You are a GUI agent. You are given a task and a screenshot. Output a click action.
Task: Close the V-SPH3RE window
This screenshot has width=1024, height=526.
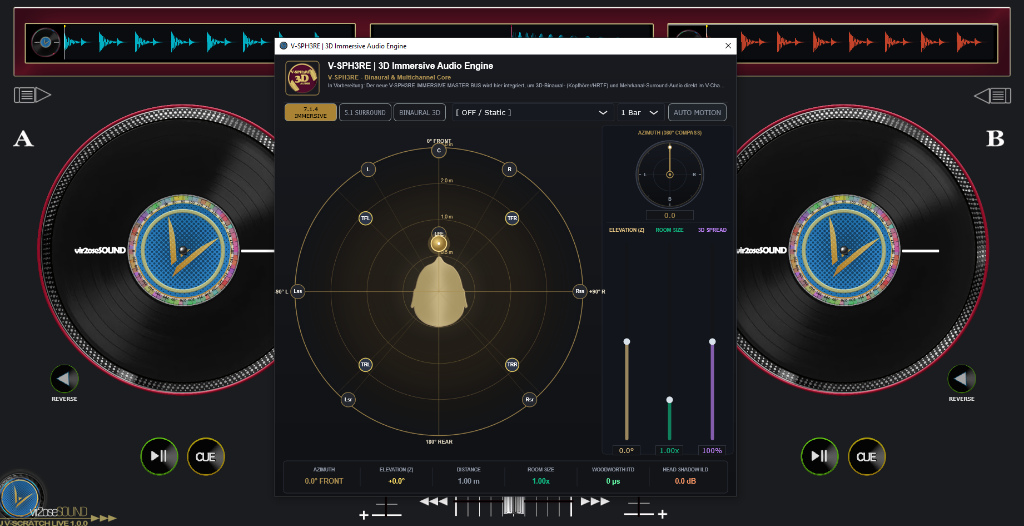tap(728, 46)
